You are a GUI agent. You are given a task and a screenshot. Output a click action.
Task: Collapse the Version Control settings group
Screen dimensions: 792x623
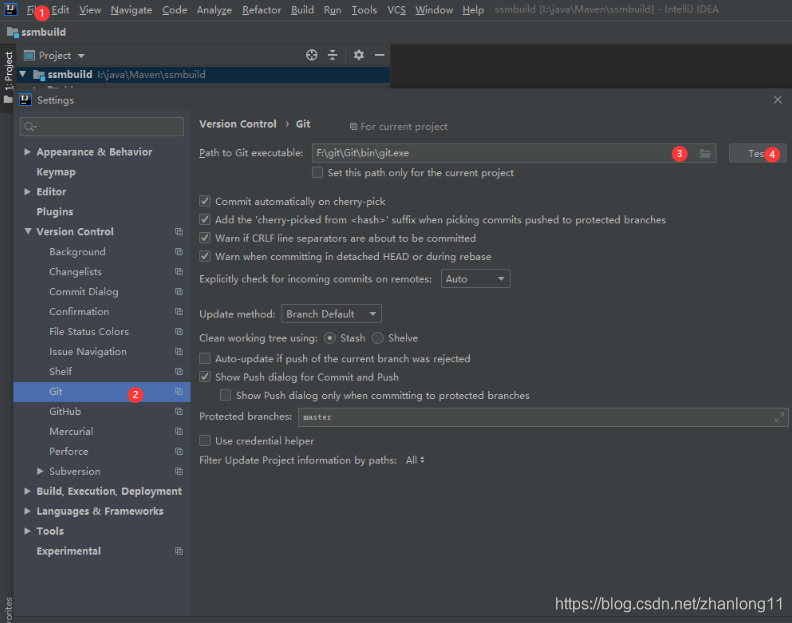[27, 231]
